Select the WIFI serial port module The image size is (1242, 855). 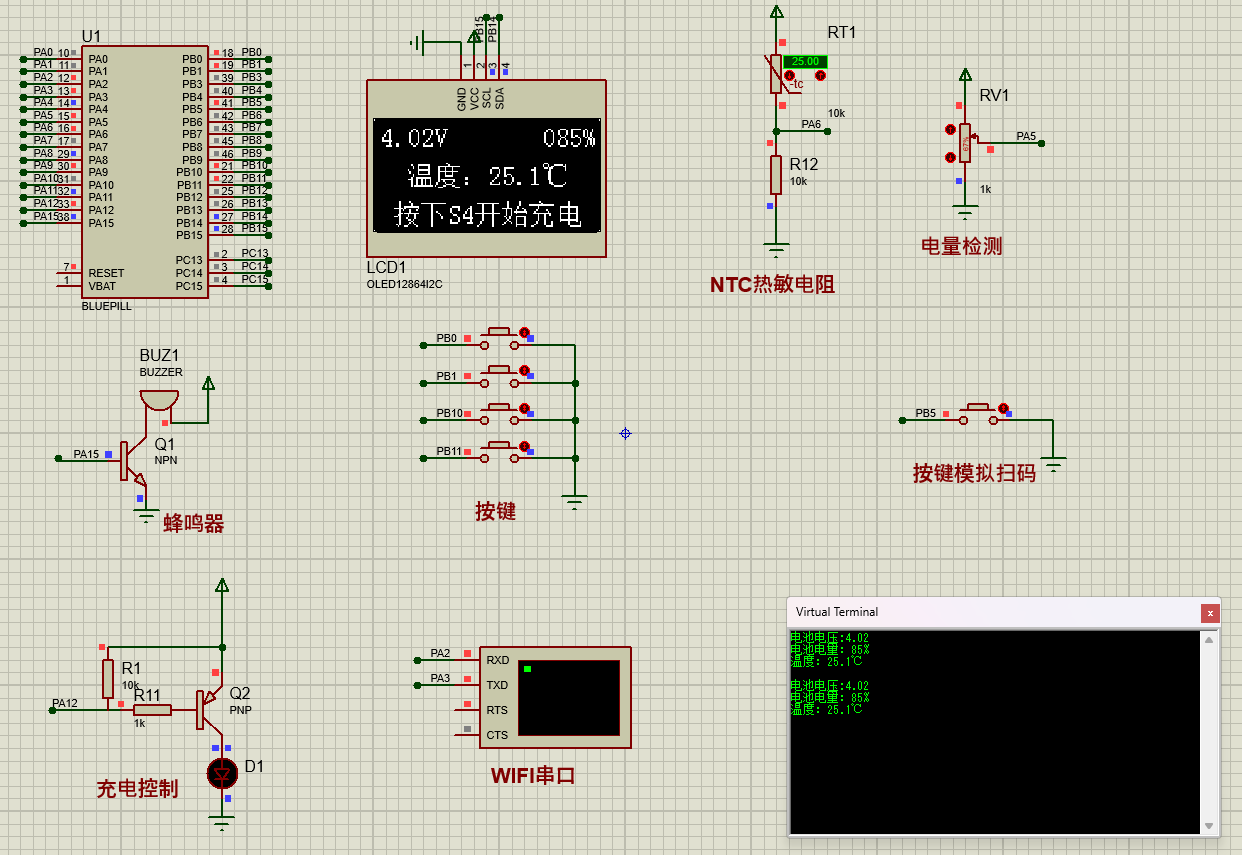click(555, 697)
